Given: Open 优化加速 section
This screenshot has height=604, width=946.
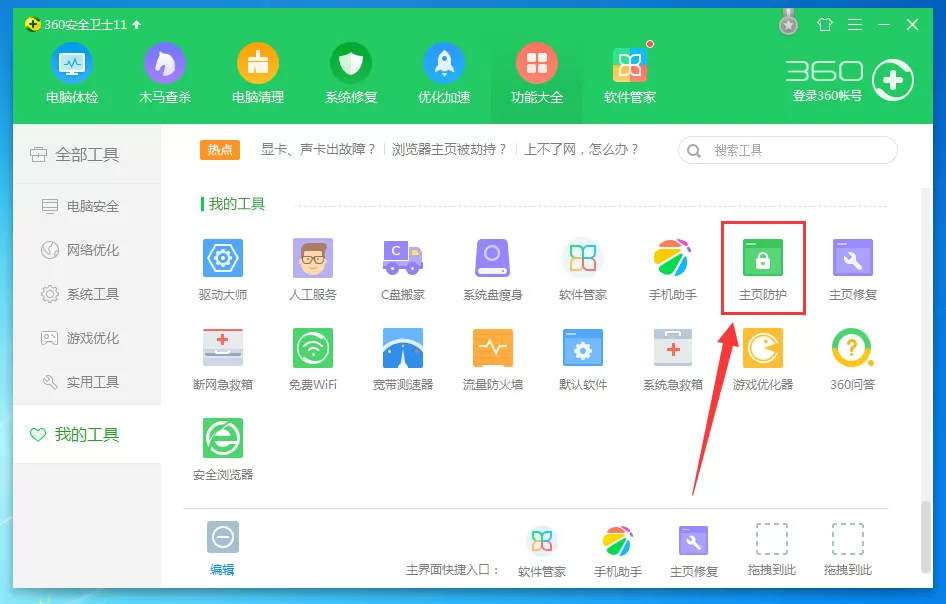Looking at the screenshot, I should [444, 74].
